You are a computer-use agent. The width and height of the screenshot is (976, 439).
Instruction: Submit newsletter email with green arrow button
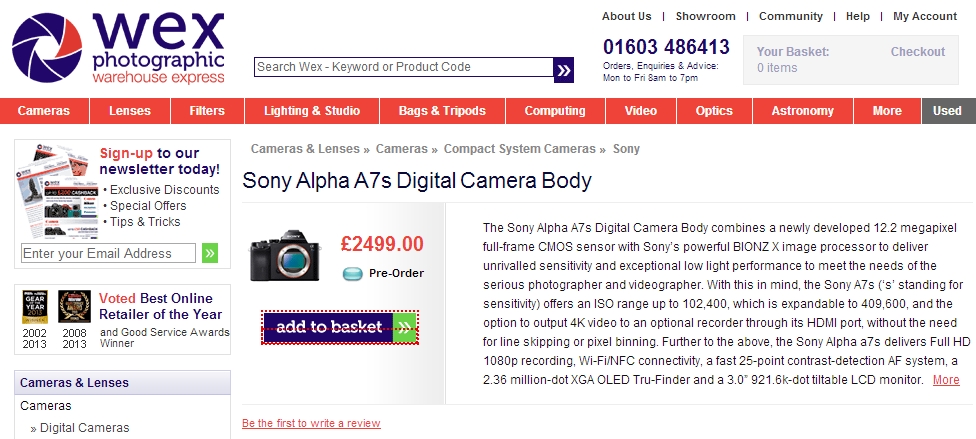click(210, 253)
